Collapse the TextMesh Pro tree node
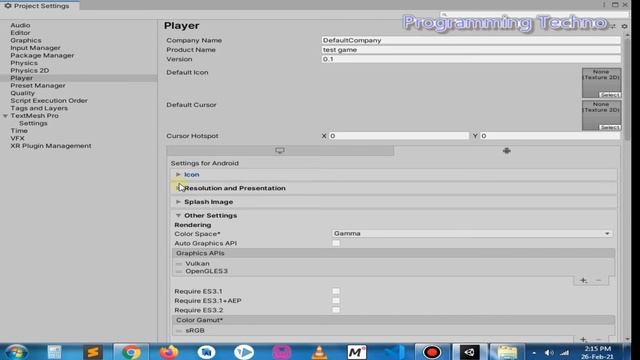The width and height of the screenshot is (640, 360). click(5, 116)
